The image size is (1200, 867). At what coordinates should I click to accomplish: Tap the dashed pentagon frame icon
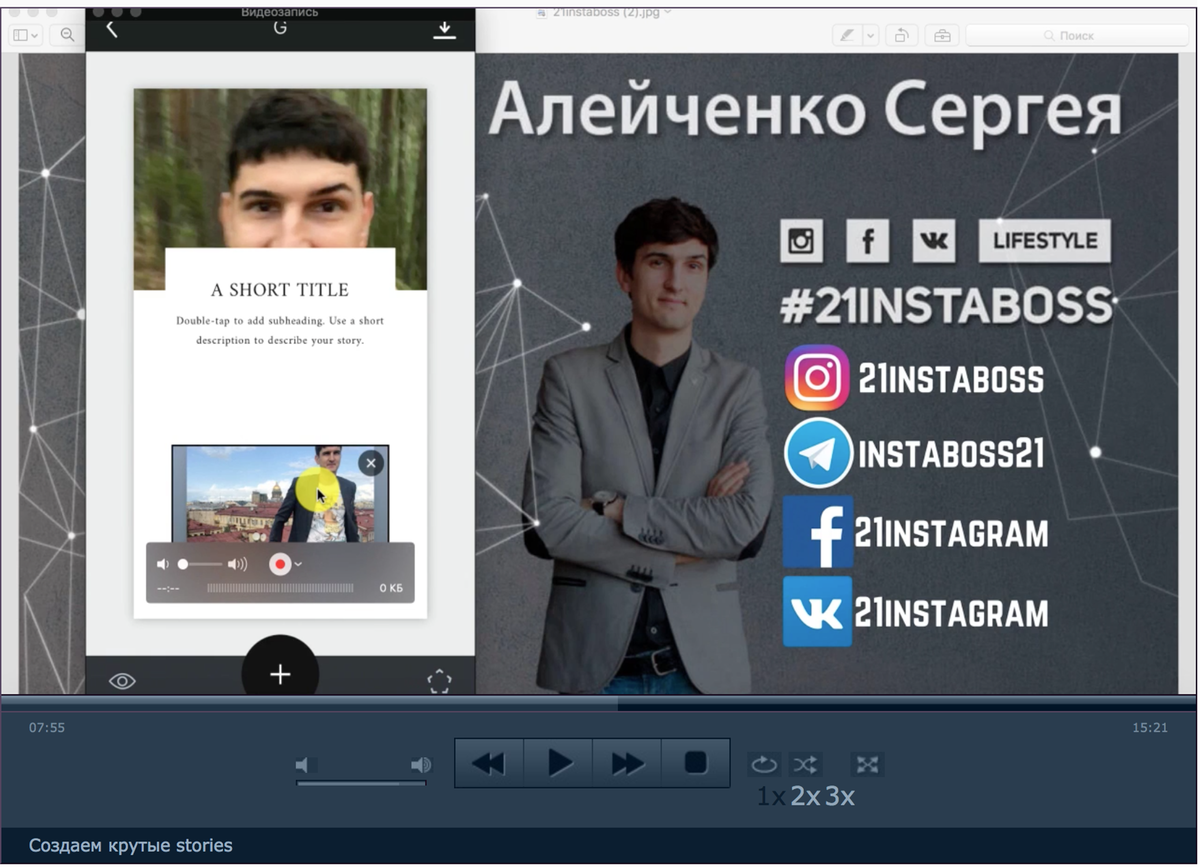439,681
